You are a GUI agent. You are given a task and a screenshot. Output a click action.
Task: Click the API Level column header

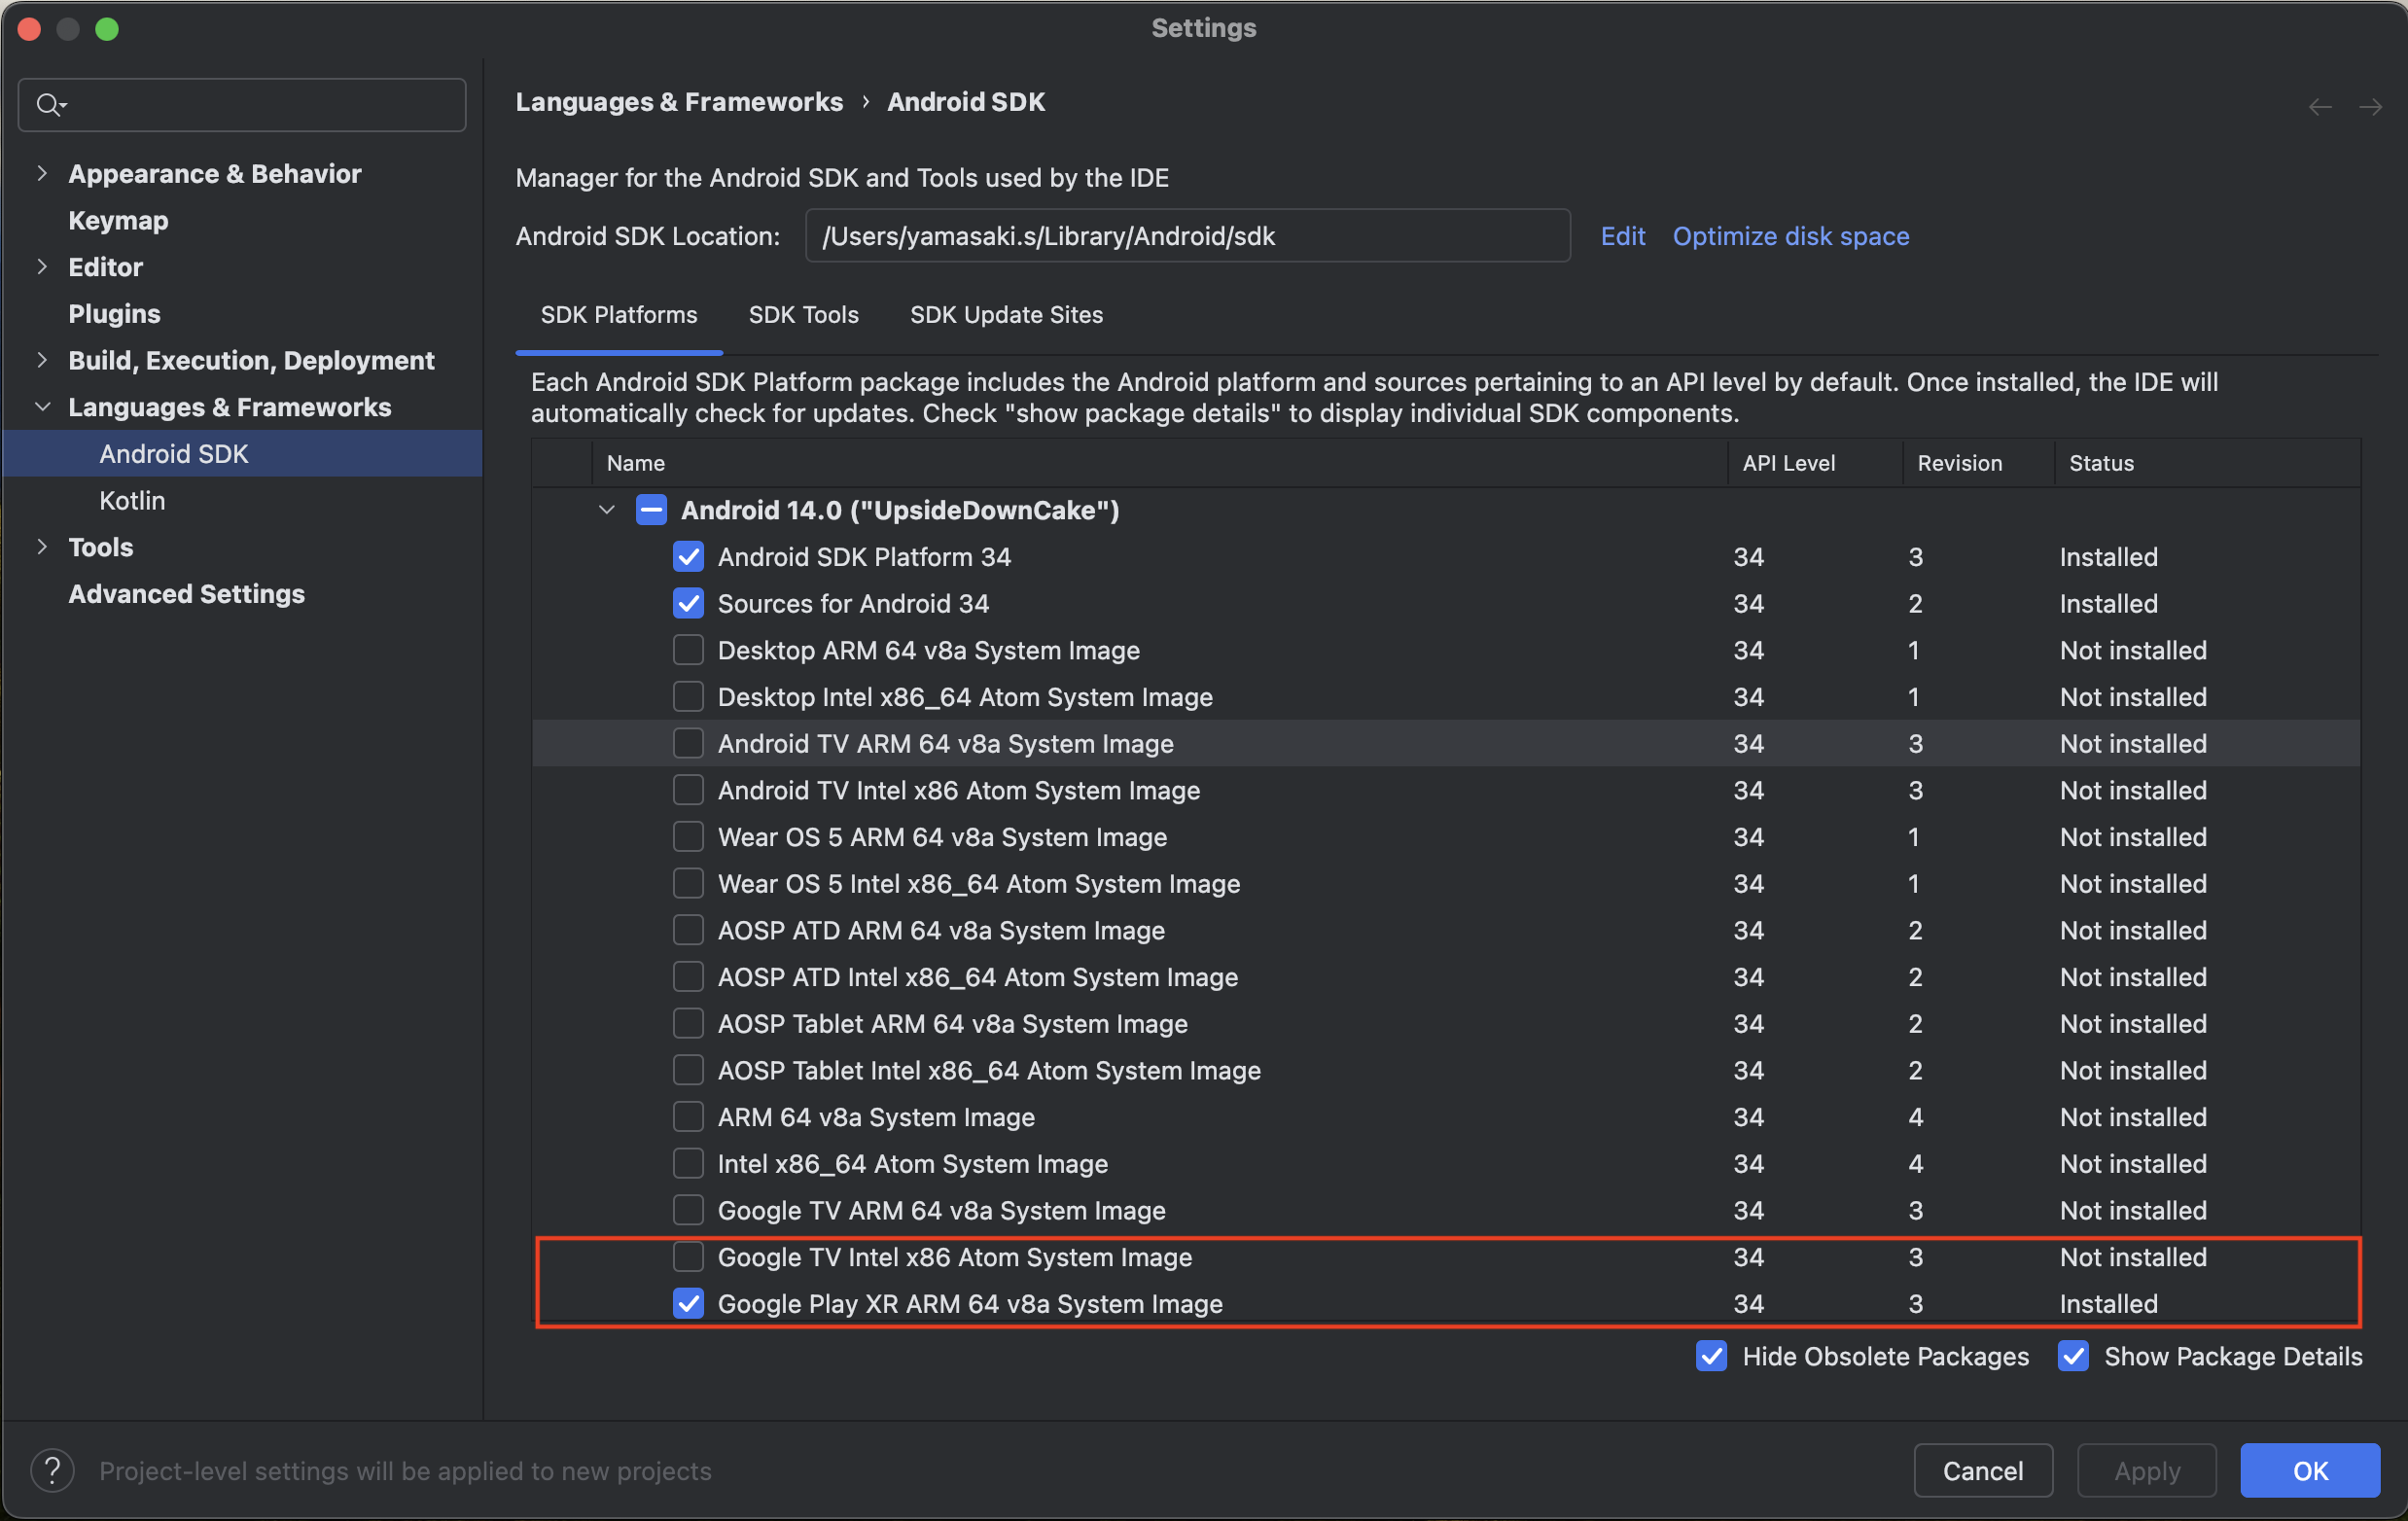(1815, 463)
